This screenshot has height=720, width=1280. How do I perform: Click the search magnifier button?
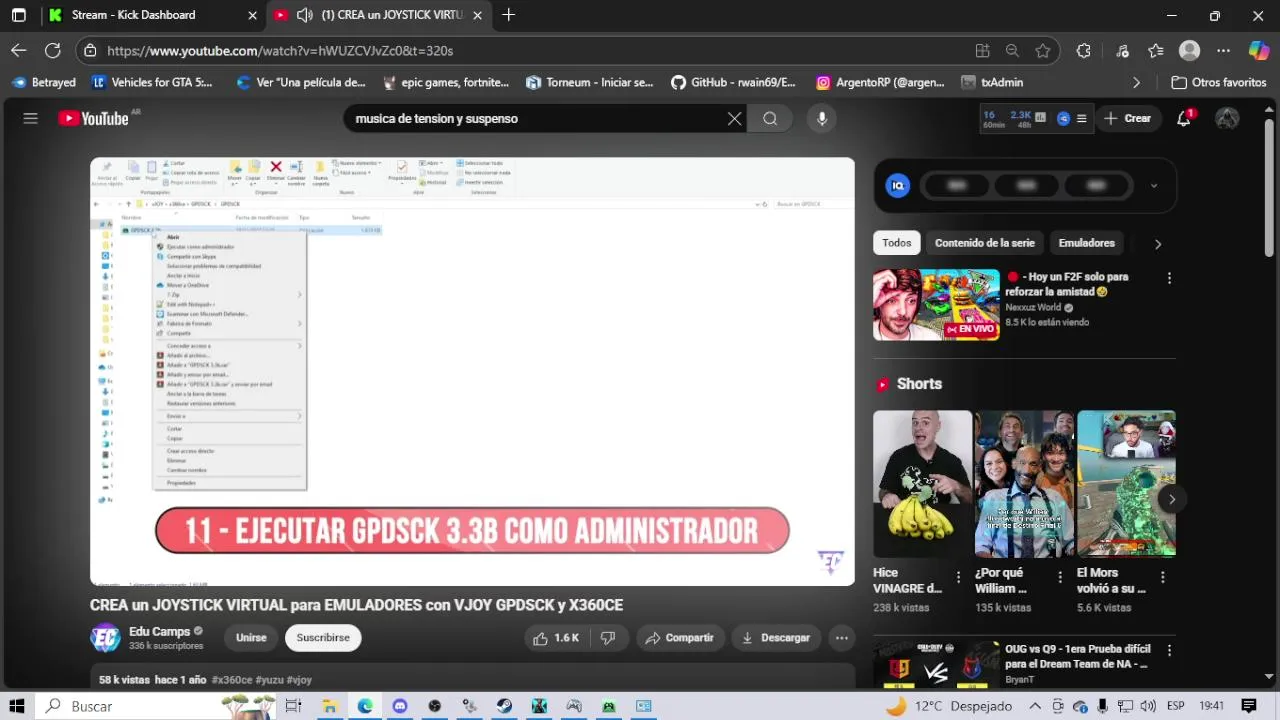(x=770, y=118)
